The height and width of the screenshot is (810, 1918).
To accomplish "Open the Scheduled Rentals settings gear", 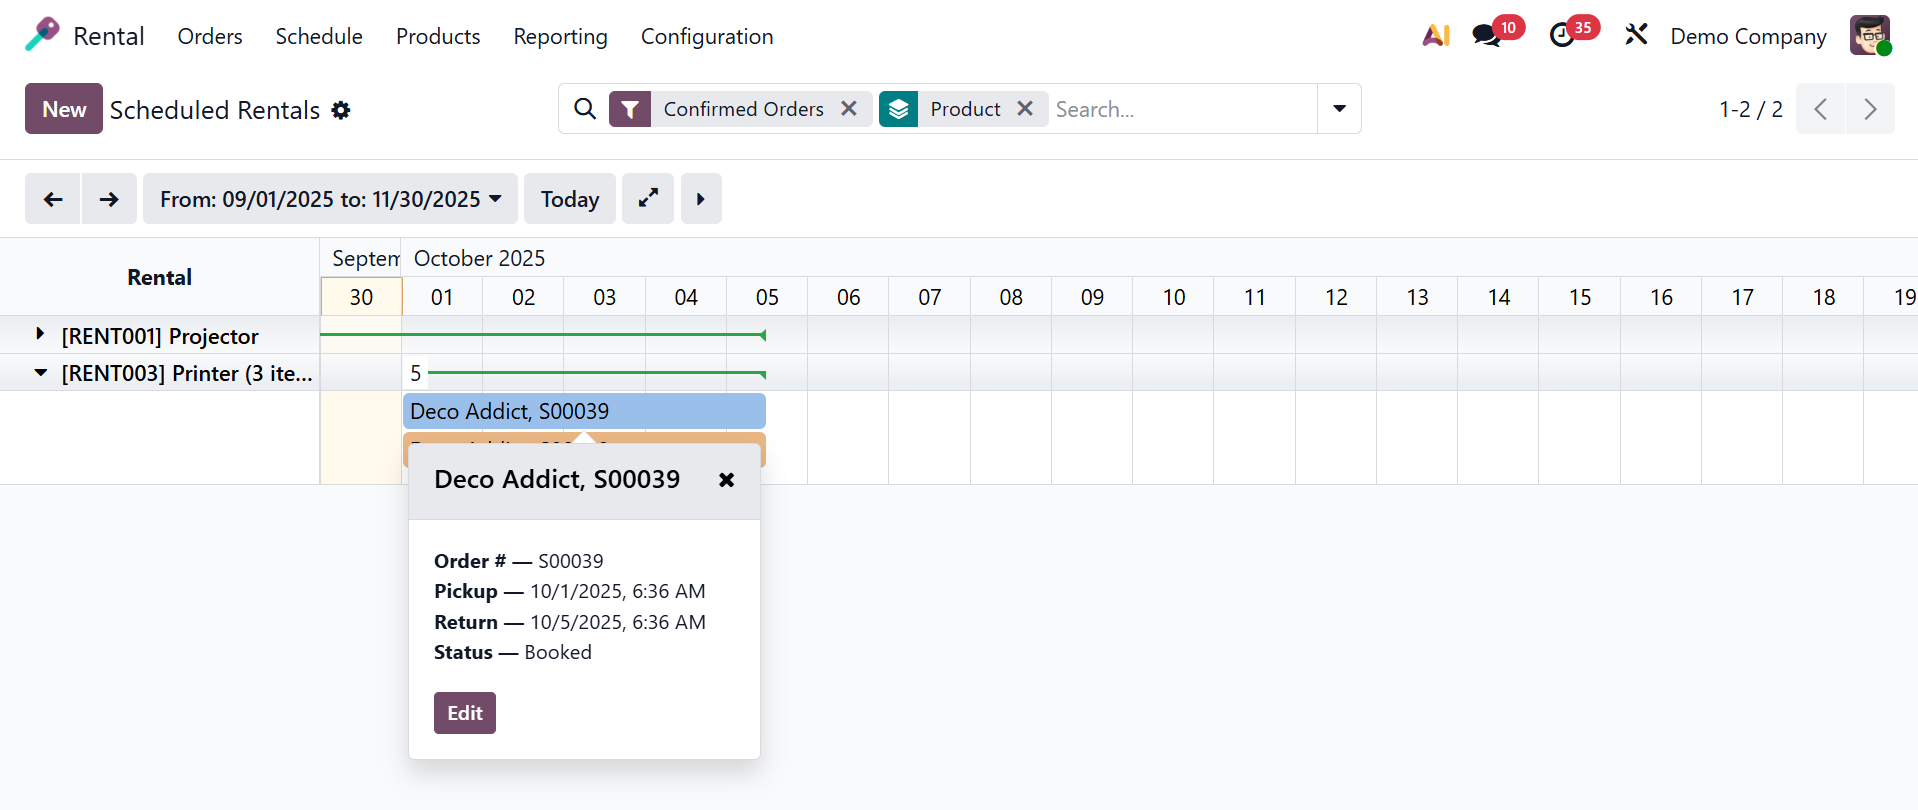I will pyautogui.click(x=341, y=110).
